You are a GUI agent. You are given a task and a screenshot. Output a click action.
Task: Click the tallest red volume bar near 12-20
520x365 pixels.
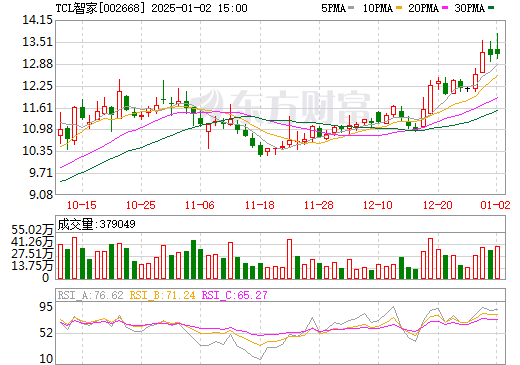(x=430, y=258)
